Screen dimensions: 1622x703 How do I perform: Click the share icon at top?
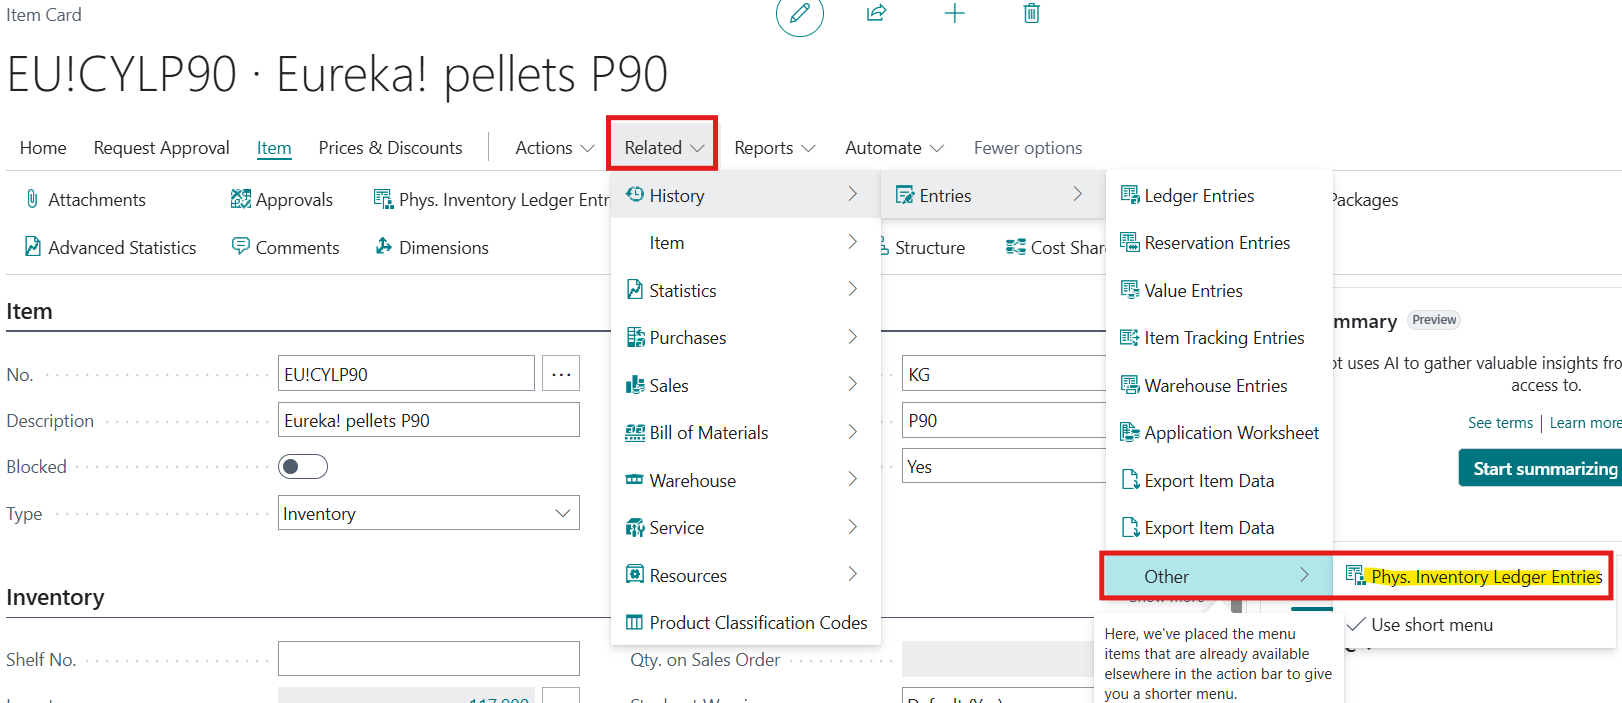(x=876, y=13)
